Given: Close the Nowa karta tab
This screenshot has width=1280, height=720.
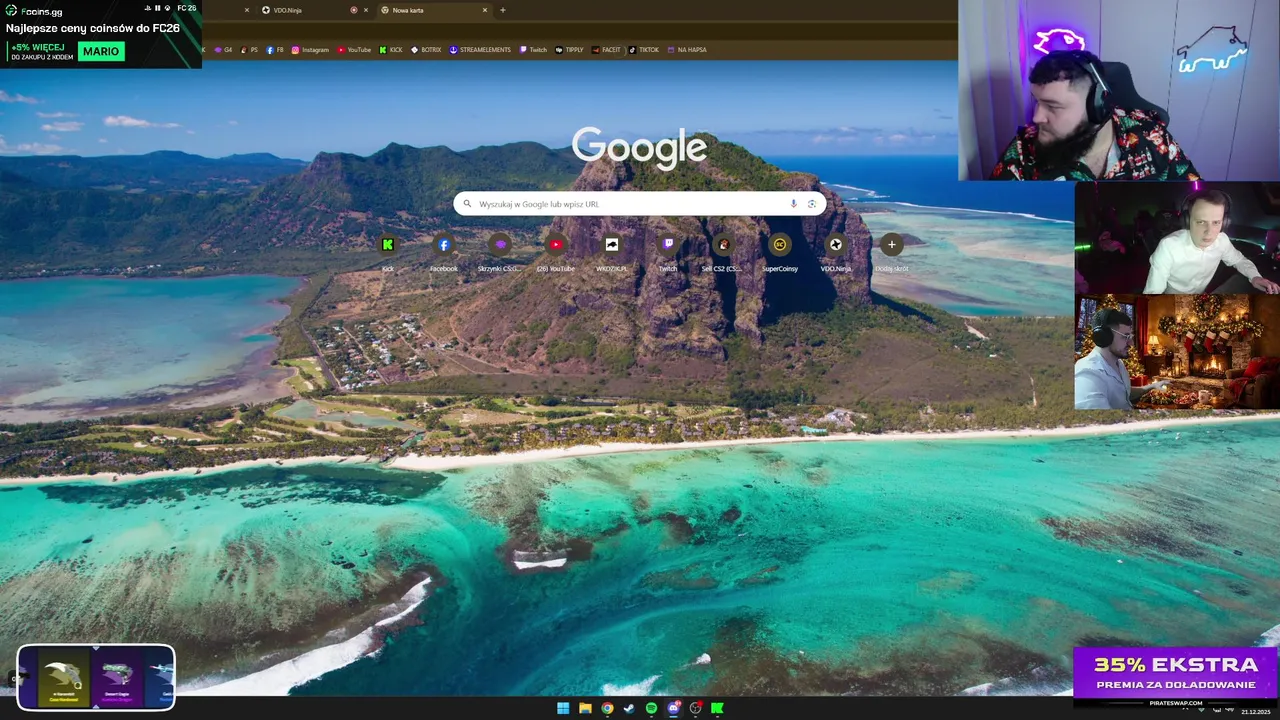Looking at the screenshot, I should click(x=485, y=10).
